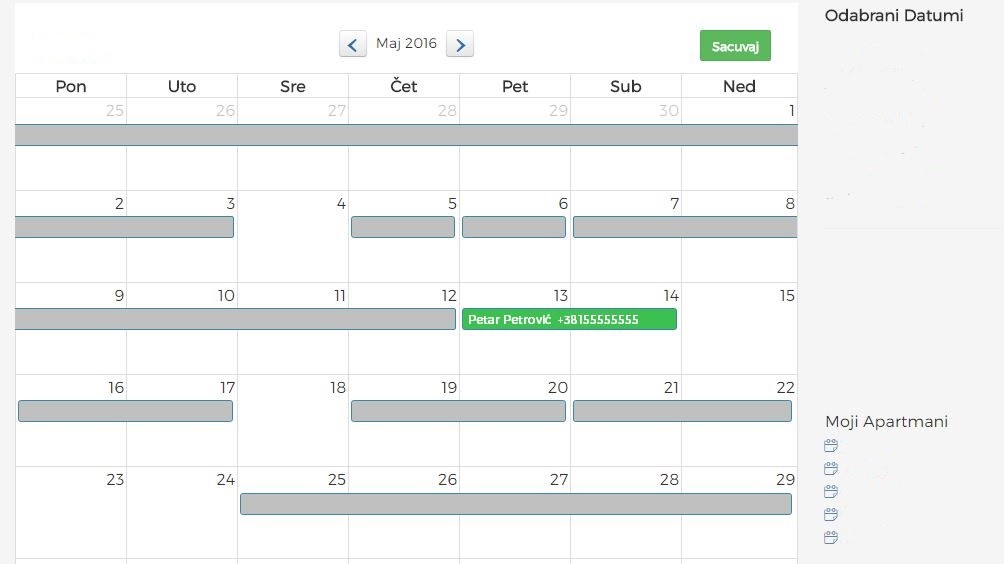Click the second apartment calendar icon

[x=830, y=469]
